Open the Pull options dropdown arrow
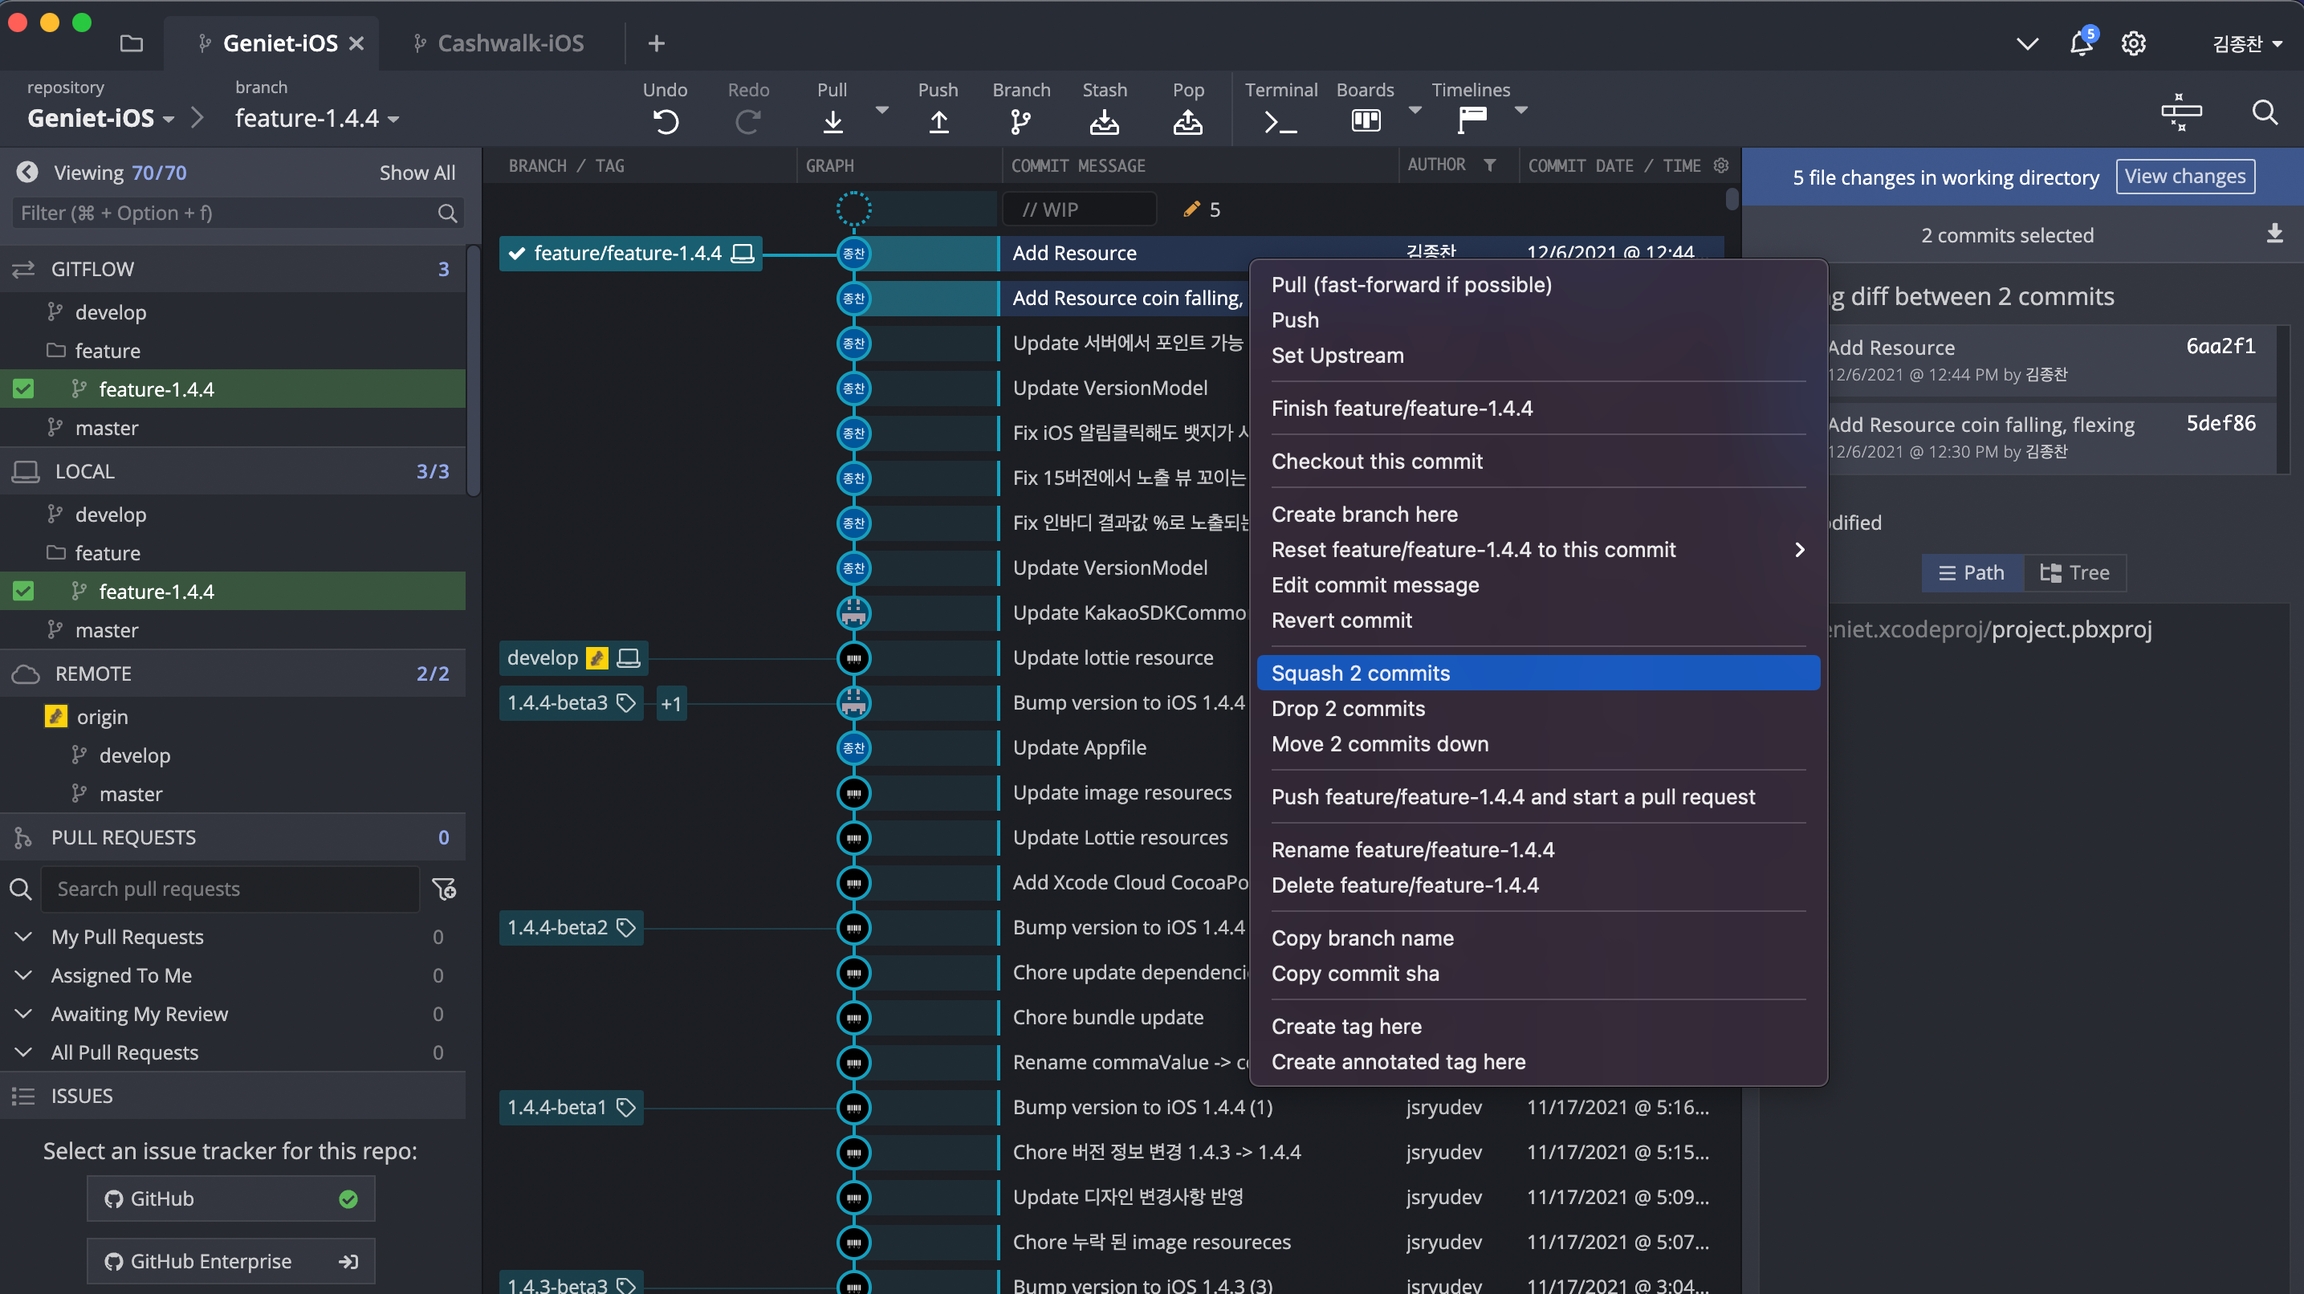The width and height of the screenshot is (2304, 1294). pyautogui.click(x=881, y=110)
